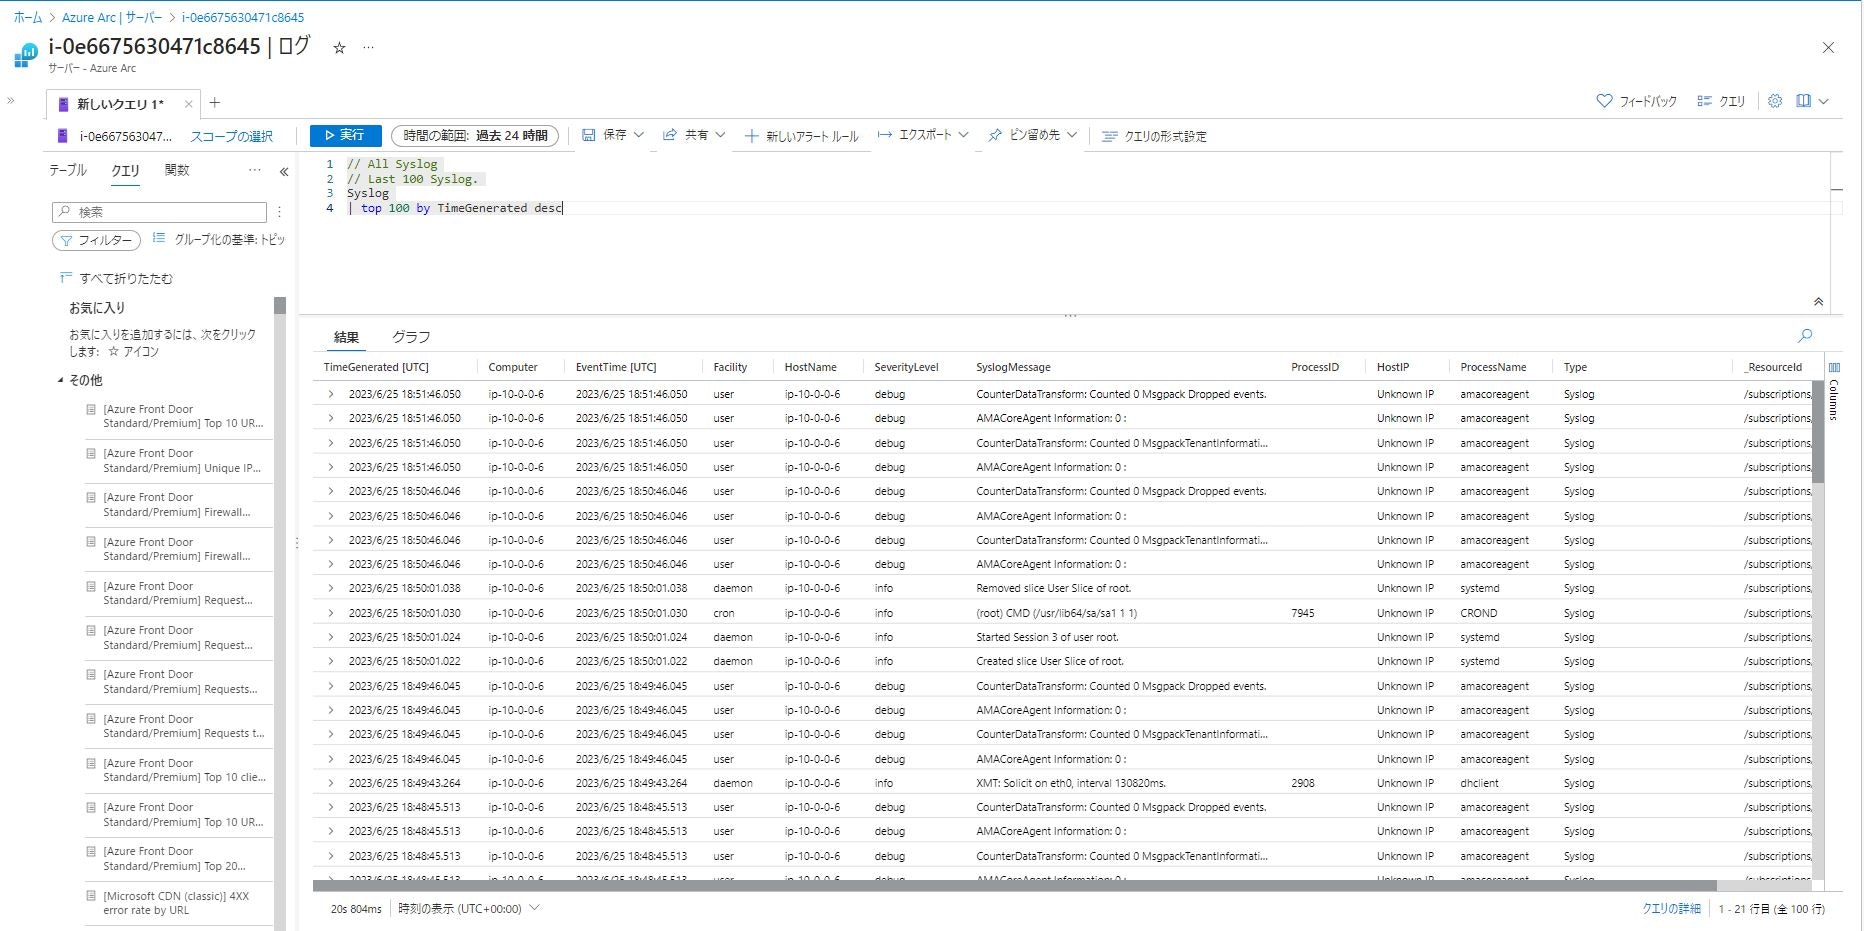The height and width of the screenshot is (931, 1864).
Task: Click スコープの選択 link
Action: point(231,136)
